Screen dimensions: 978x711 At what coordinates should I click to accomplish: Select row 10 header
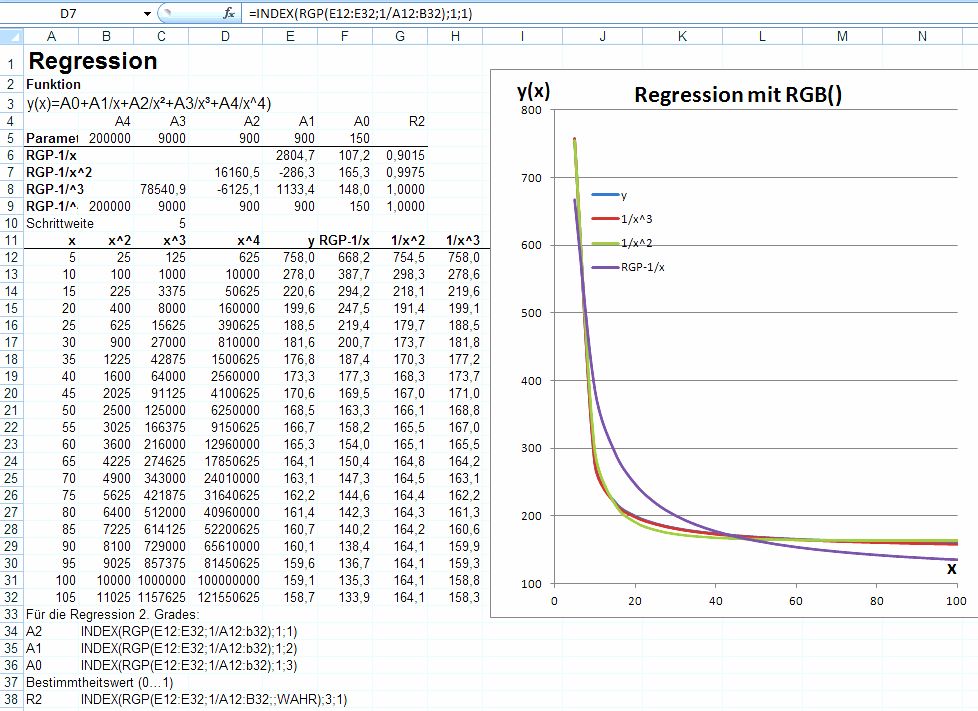[11, 223]
